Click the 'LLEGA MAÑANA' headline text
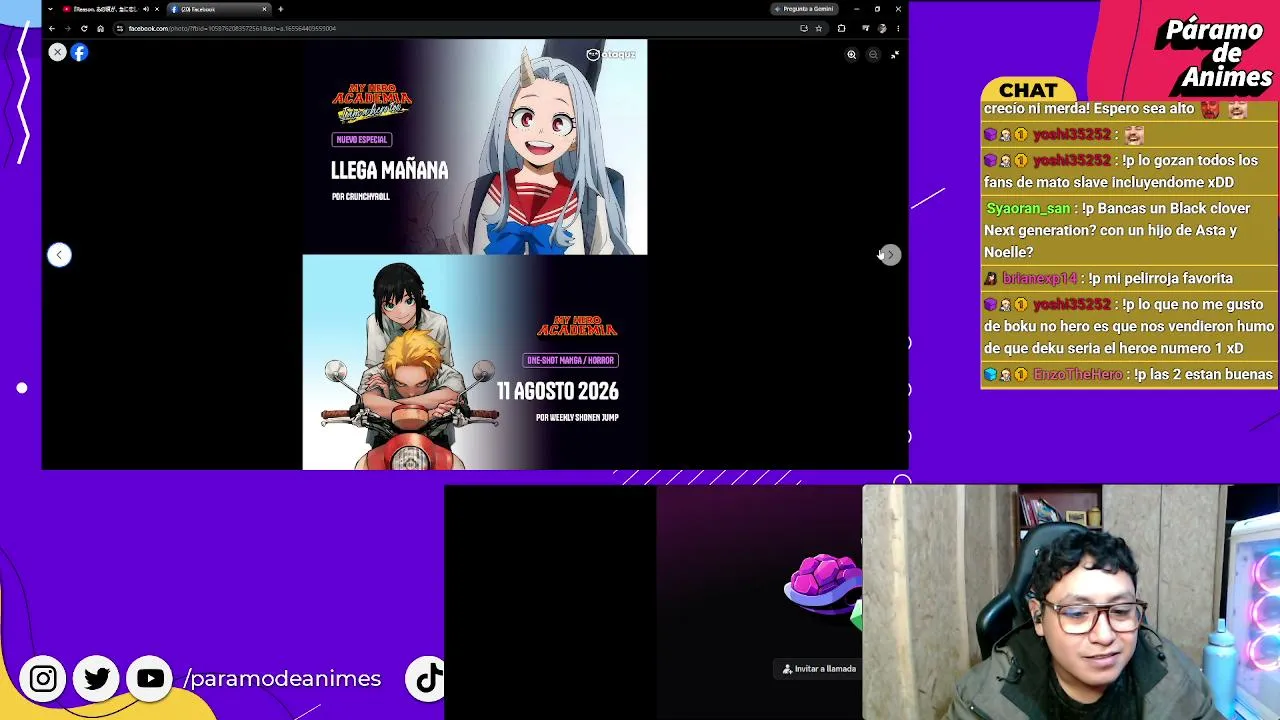This screenshot has height=720, width=1280. point(390,170)
